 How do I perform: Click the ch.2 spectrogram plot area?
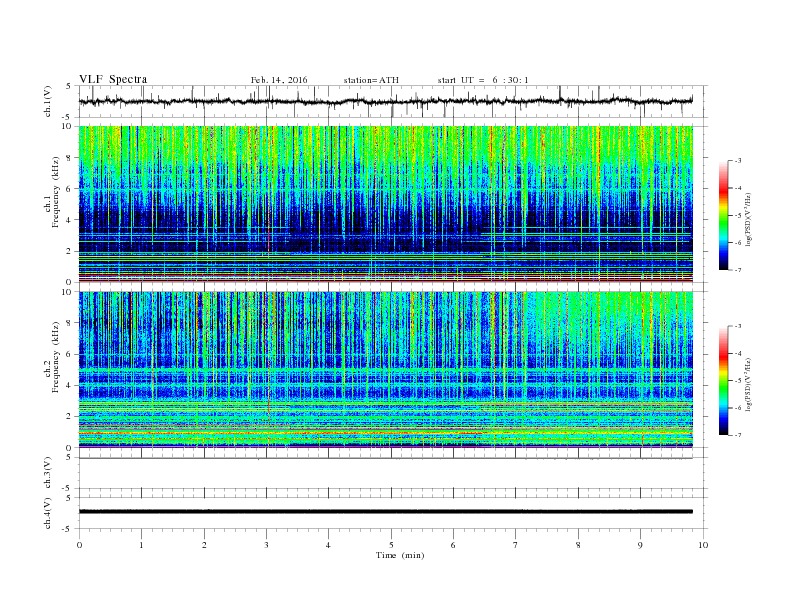(386, 370)
